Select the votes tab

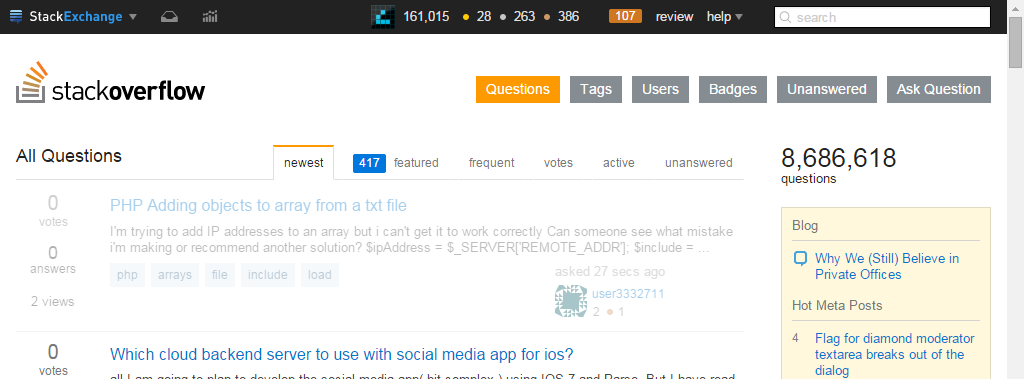pyautogui.click(x=558, y=163)
